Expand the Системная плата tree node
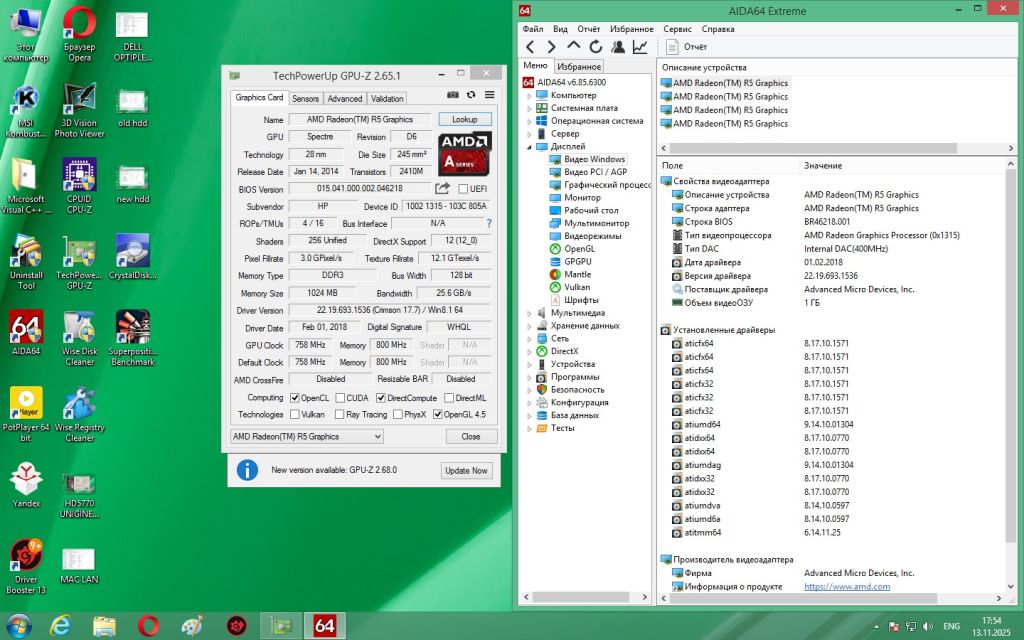The height and width of the screenshot is (640, 1024). click(529, 108)
